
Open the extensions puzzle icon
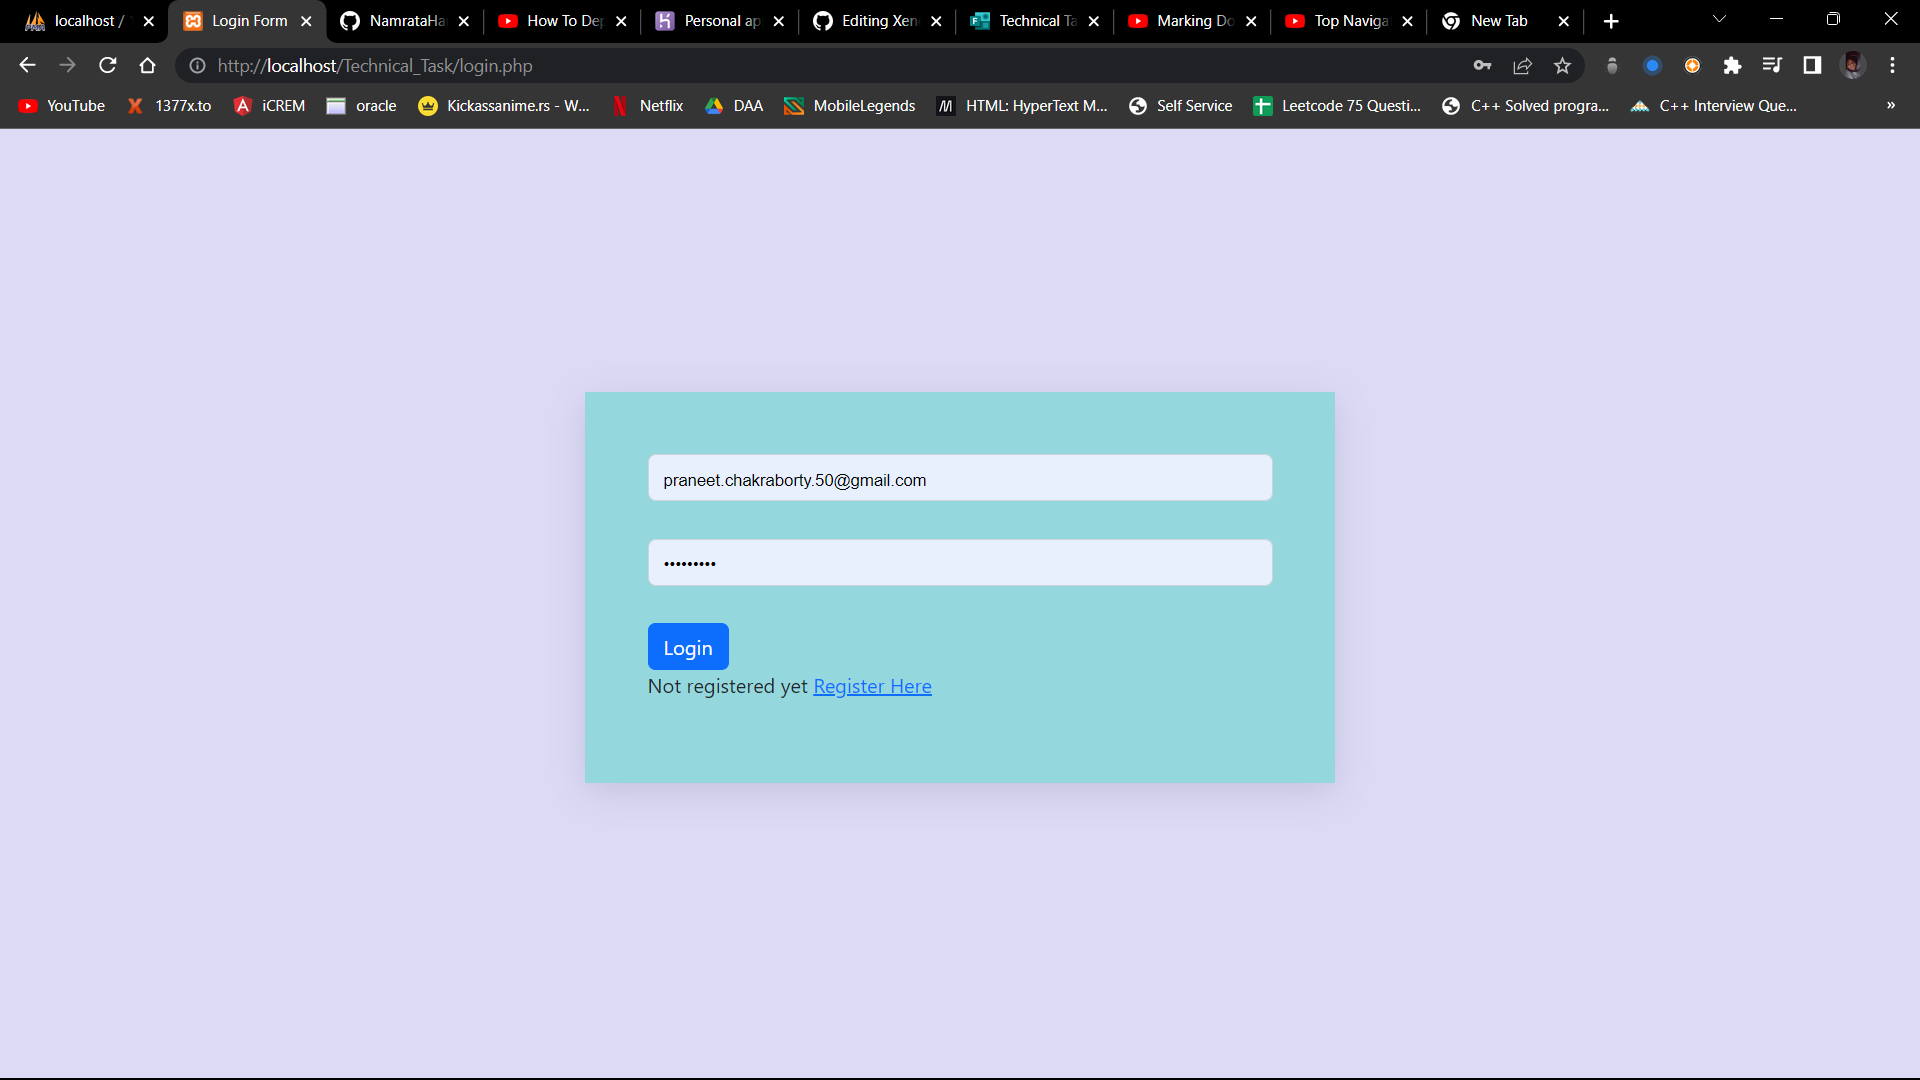[x=1732, y=66]
